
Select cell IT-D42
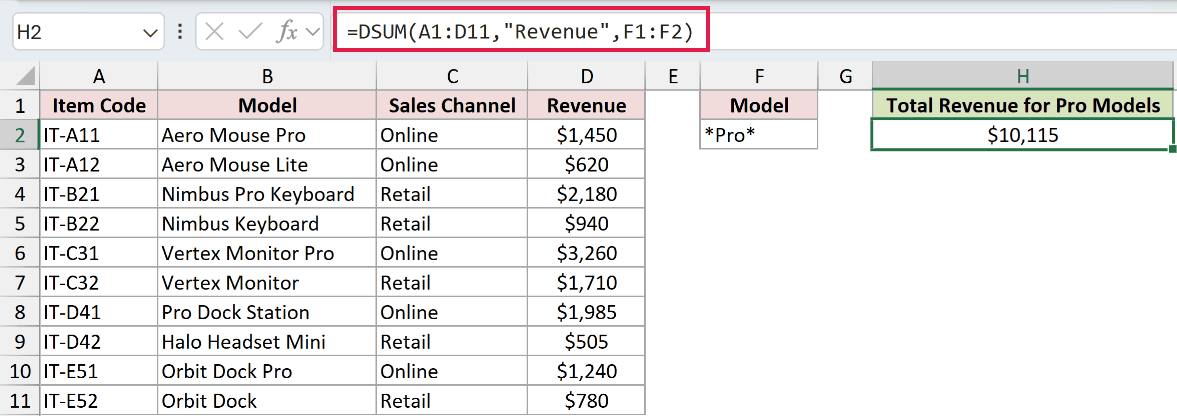[x=99, y=342]
